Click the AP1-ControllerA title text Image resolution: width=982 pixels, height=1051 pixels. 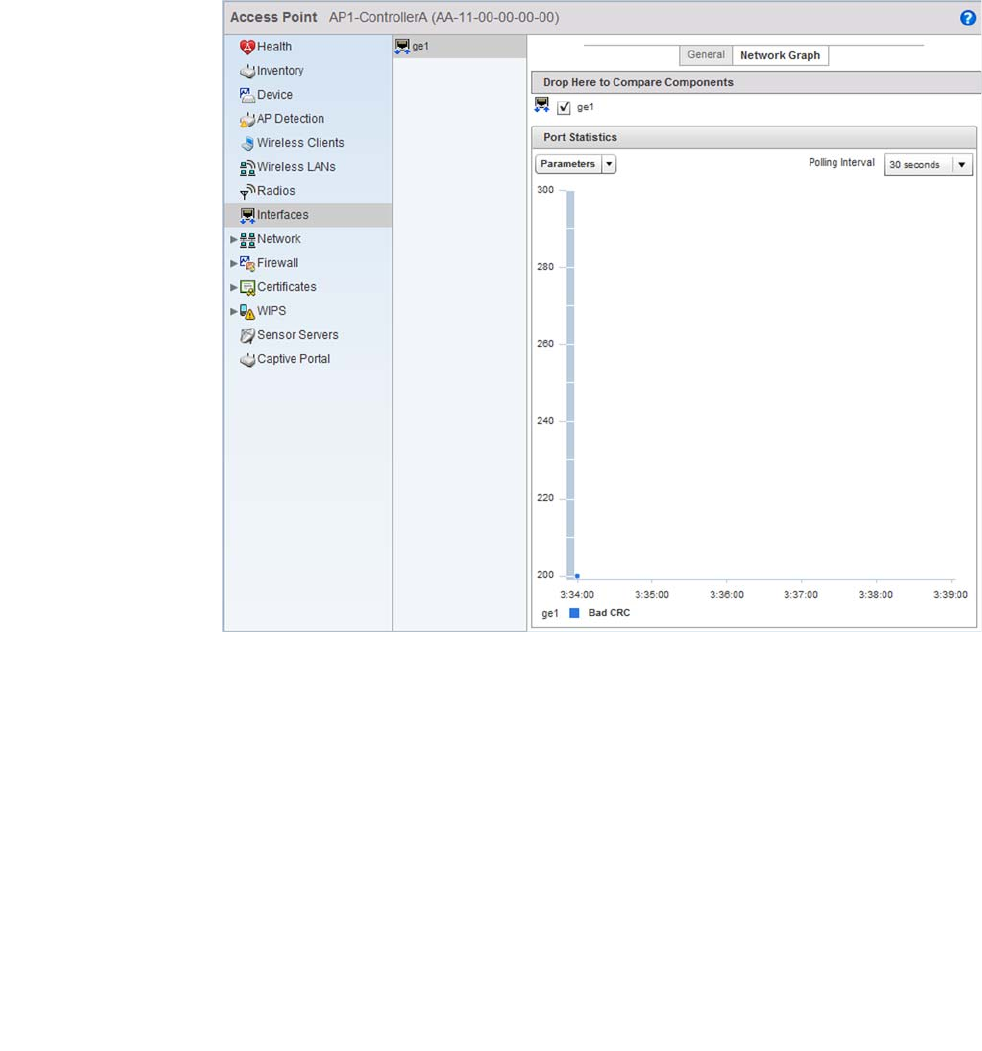[x=444, y=17]
